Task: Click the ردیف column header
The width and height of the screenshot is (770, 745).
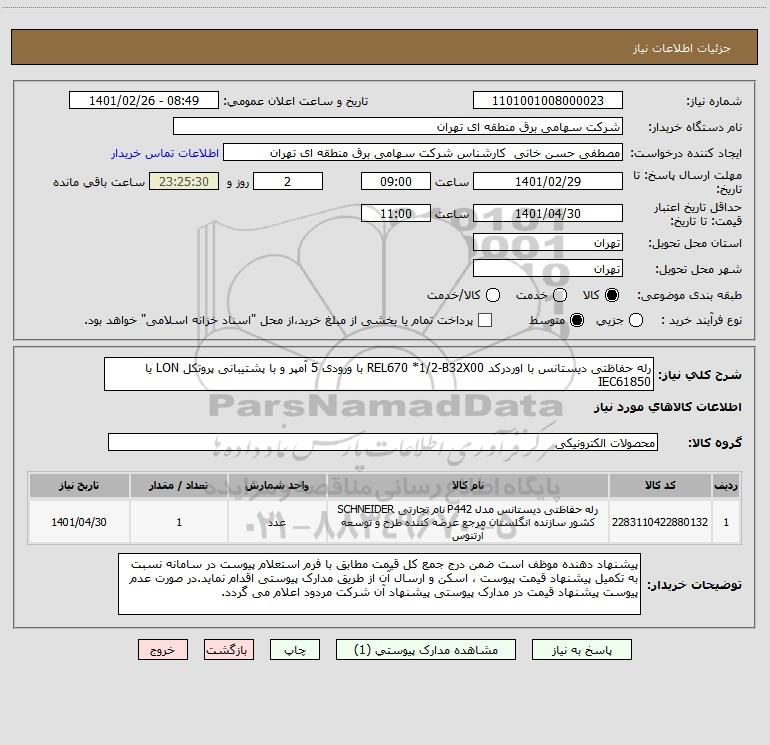Action: [726, 485]
